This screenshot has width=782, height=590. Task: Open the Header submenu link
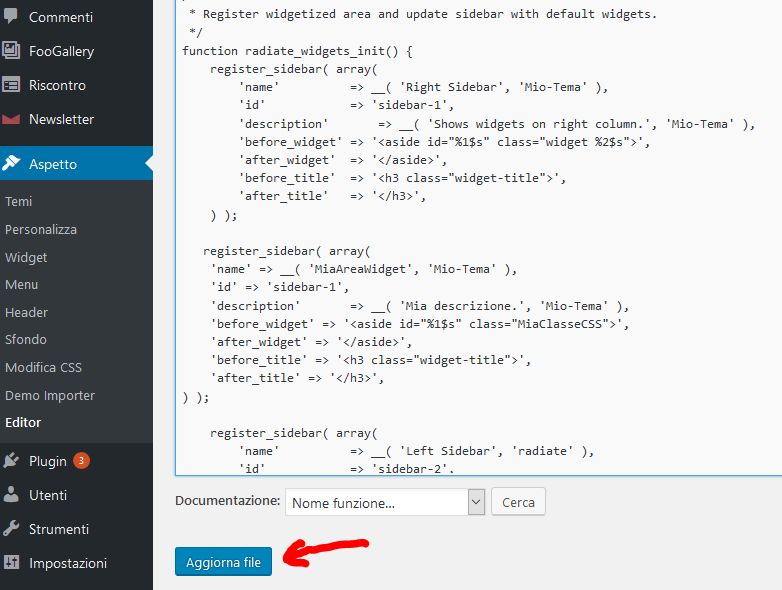pos(26,312)
